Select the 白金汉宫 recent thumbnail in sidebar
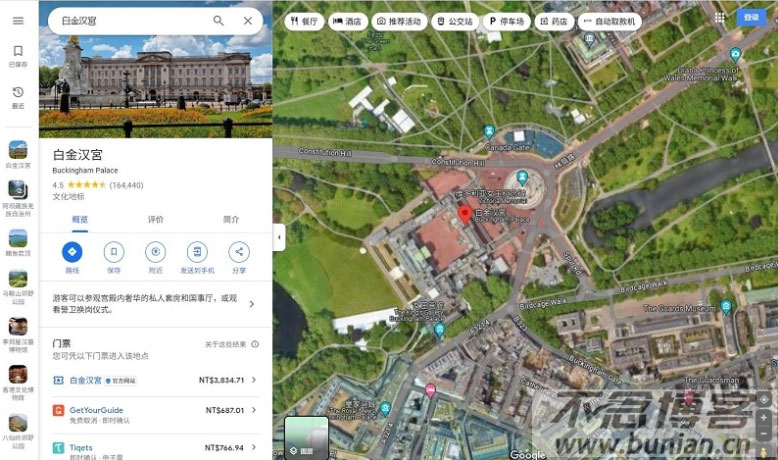 (18, 149)
